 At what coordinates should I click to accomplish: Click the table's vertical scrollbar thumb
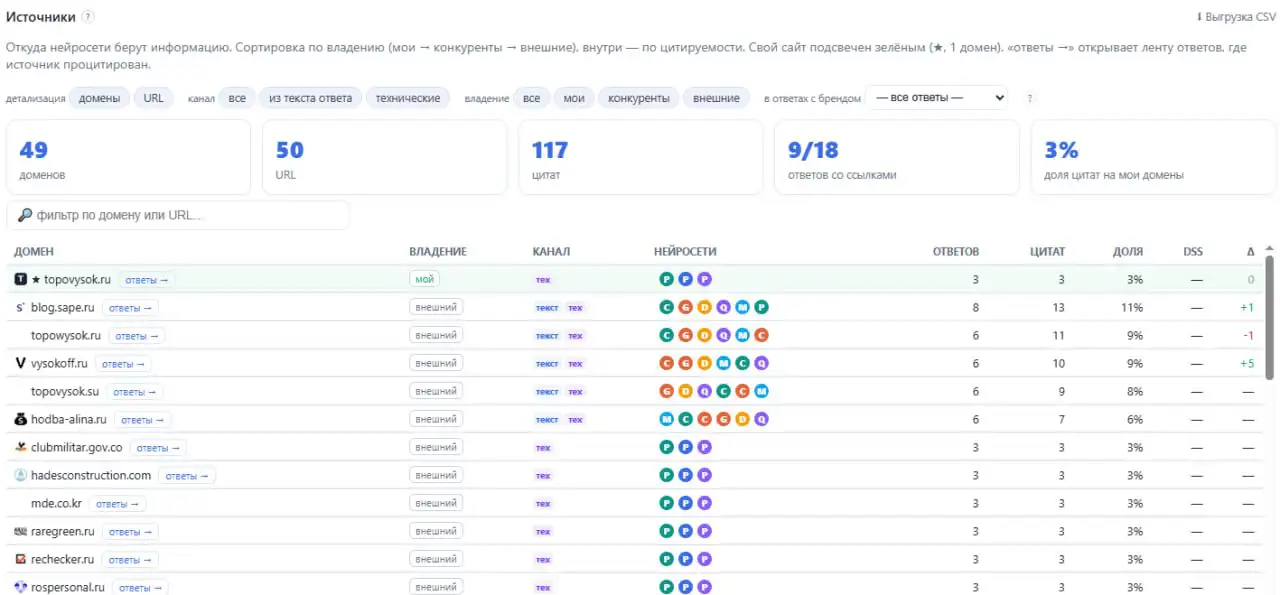pos(1270,317)
